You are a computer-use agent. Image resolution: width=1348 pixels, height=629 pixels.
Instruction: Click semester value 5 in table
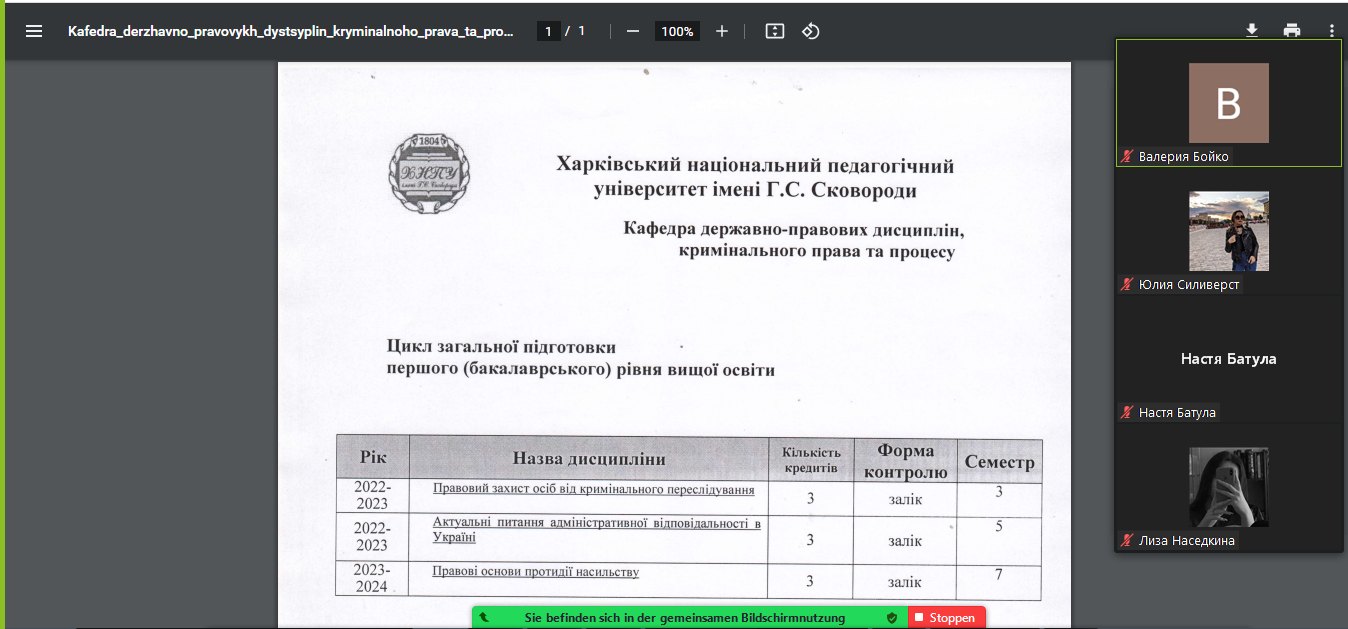999,525
